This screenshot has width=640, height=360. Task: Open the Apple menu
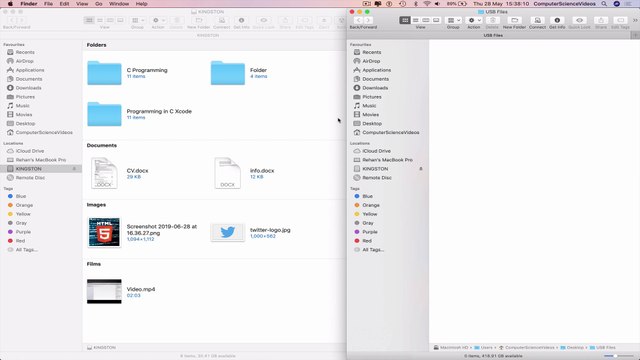(x=10, y=4)
